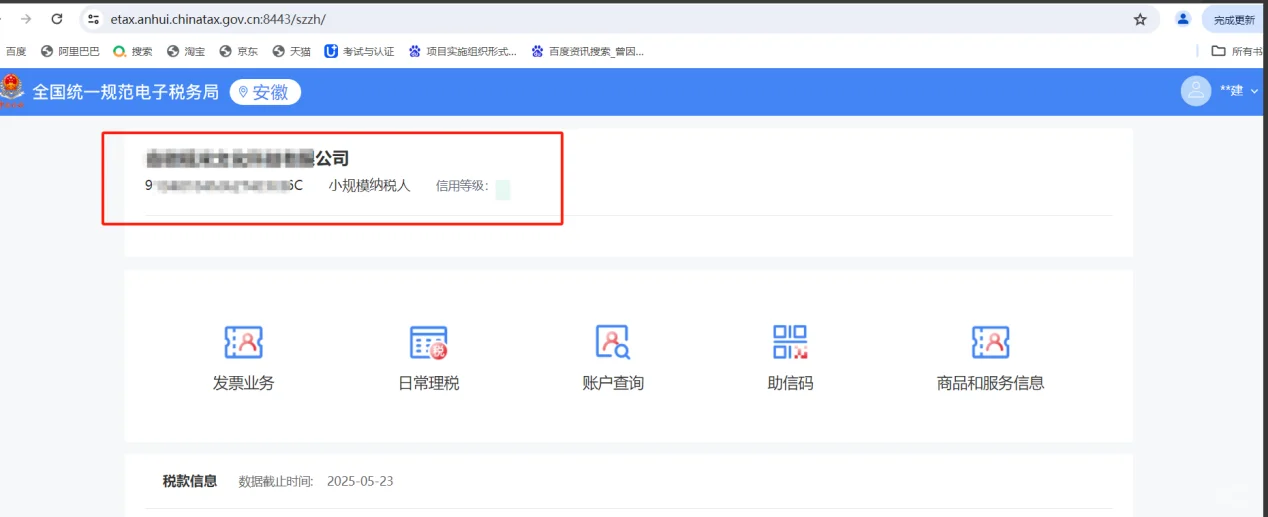This screenshot has height=517, width=1268.
Task: Change region via 安徽 location selector
Action: 265,92
